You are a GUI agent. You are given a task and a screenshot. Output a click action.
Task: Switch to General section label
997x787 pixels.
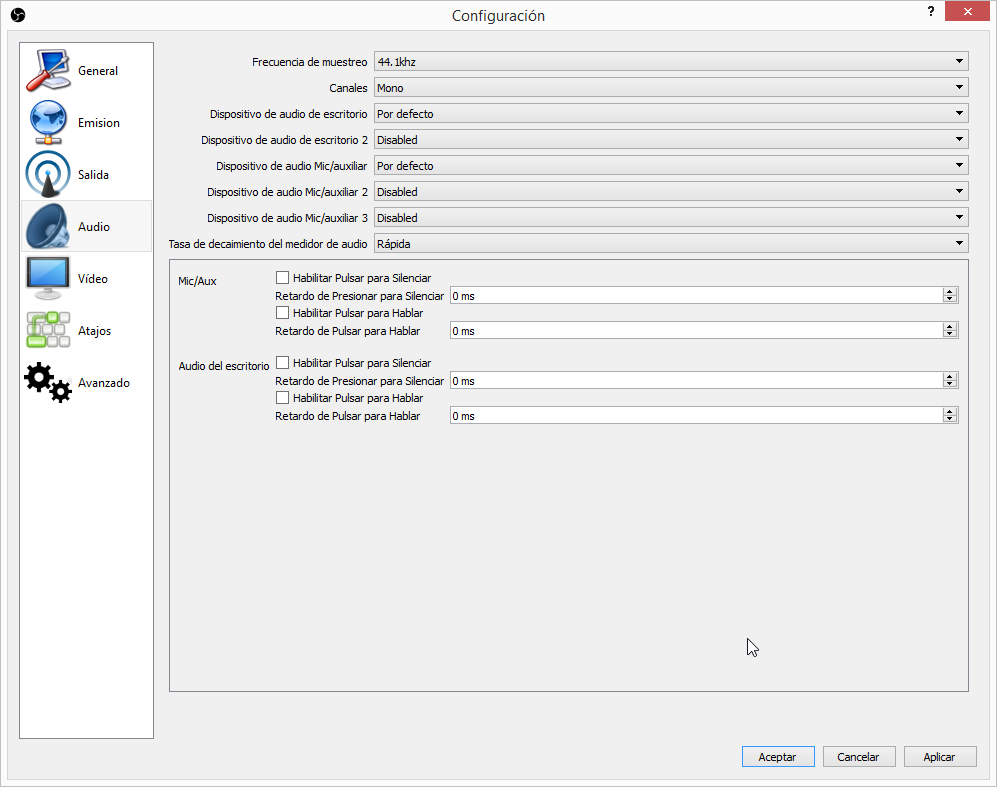98,71
